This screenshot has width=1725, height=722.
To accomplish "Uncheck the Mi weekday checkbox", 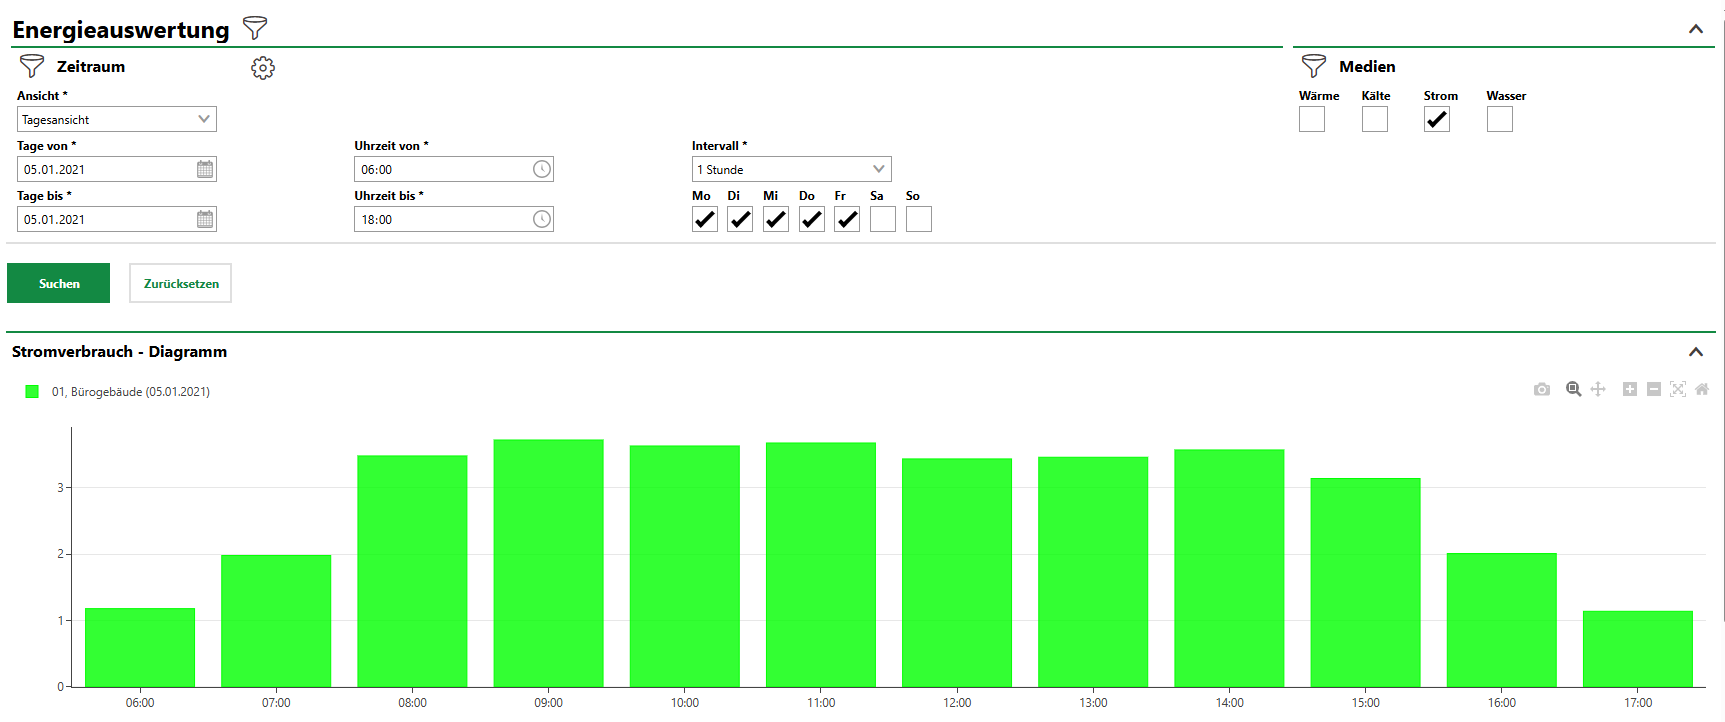I will 776,219.
